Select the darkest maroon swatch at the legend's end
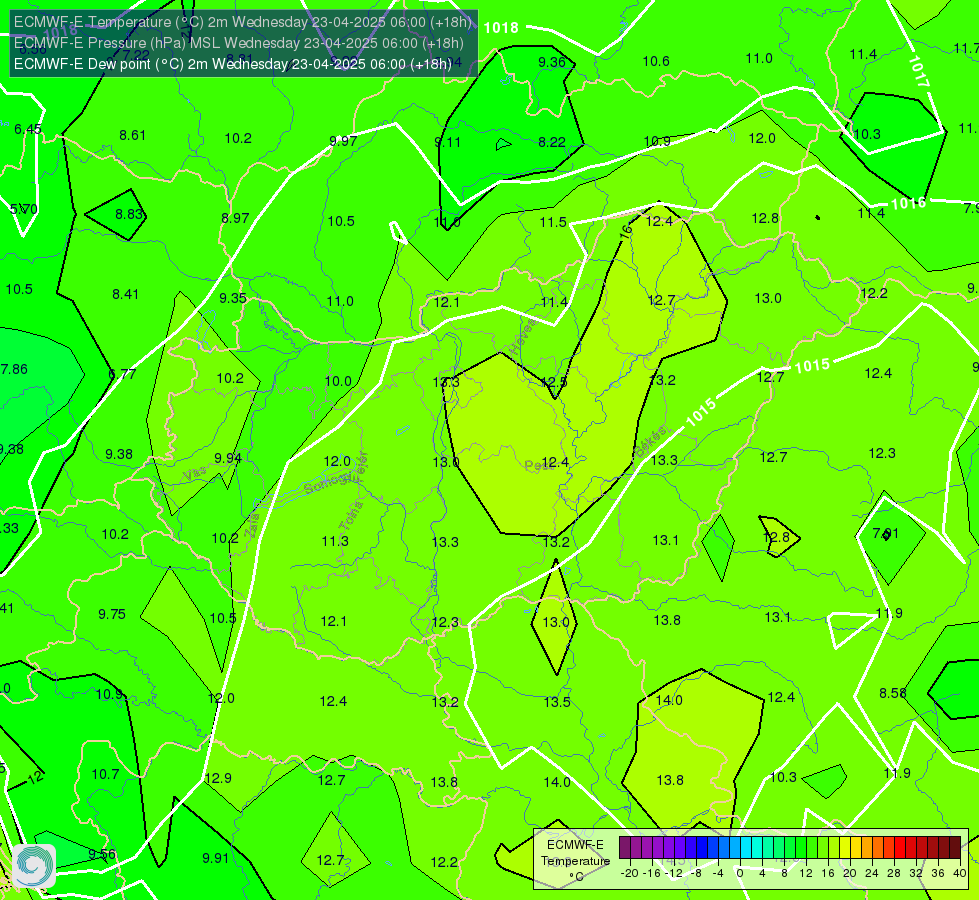 [955, 848]
